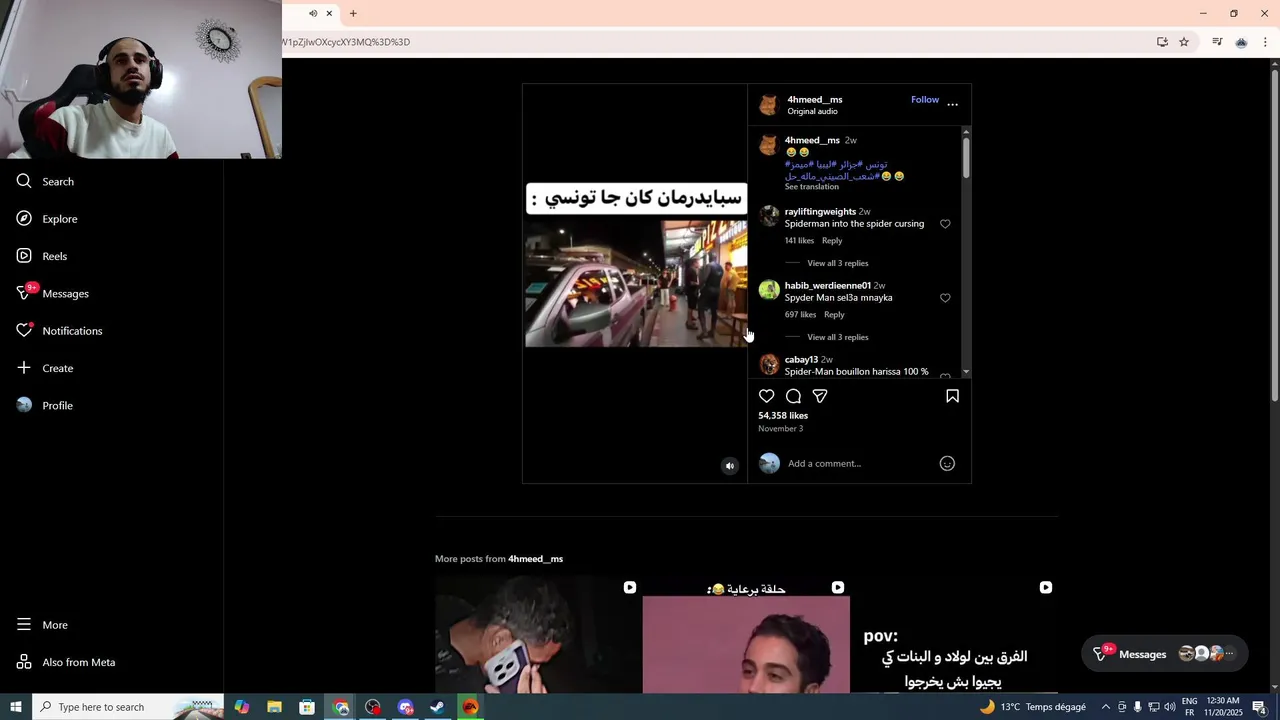The height and width of the screenshot is (720, 1280).
Task: Open the crying man reel thumbnail
Action: tap(538, 635)
